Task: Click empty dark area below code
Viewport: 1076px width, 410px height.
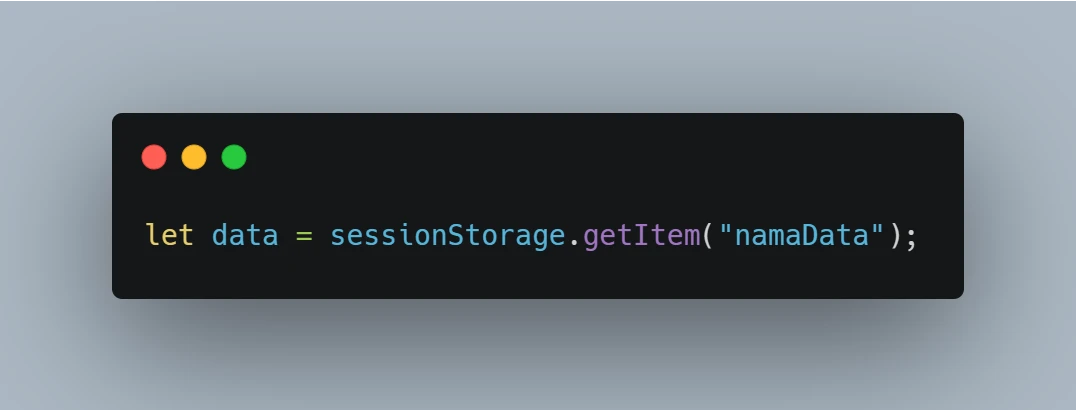Action: (537, 278)
